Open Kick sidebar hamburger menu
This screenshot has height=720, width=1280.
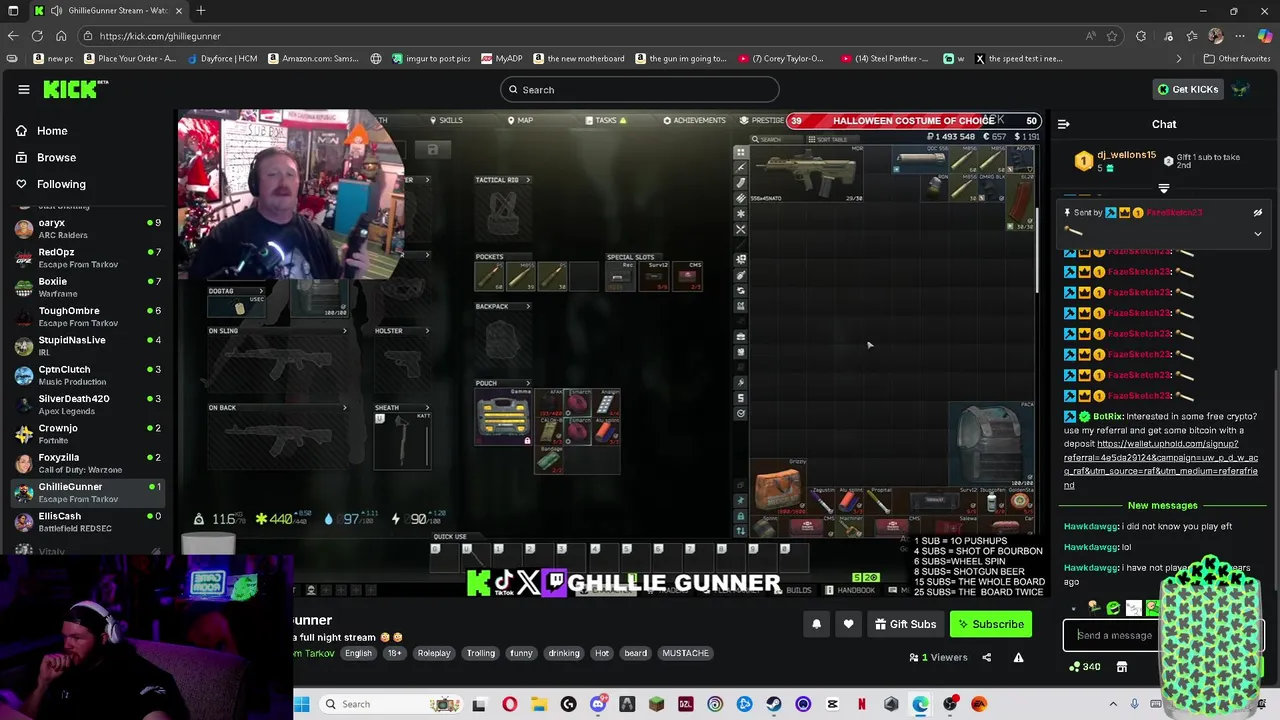pyautogui.click(x=24, y=89)
